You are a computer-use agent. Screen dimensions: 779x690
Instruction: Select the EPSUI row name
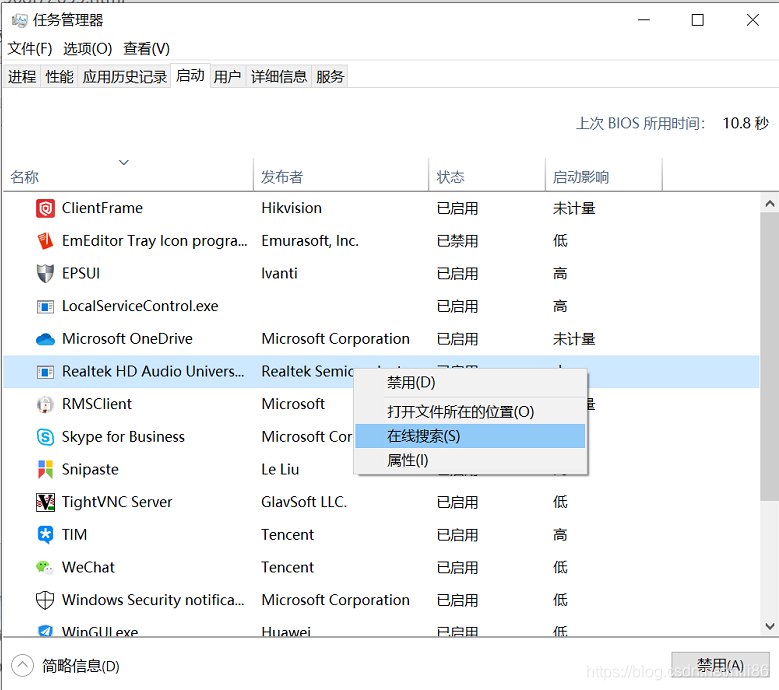point(81,274)
